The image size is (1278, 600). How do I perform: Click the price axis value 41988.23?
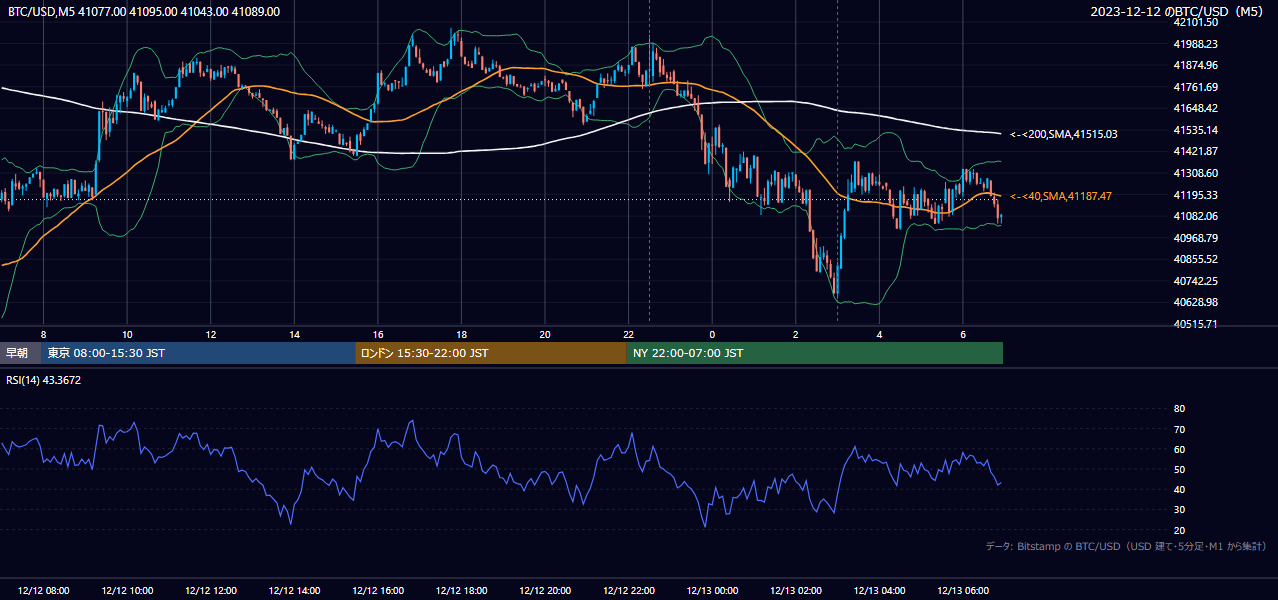tap(1195, 44)
